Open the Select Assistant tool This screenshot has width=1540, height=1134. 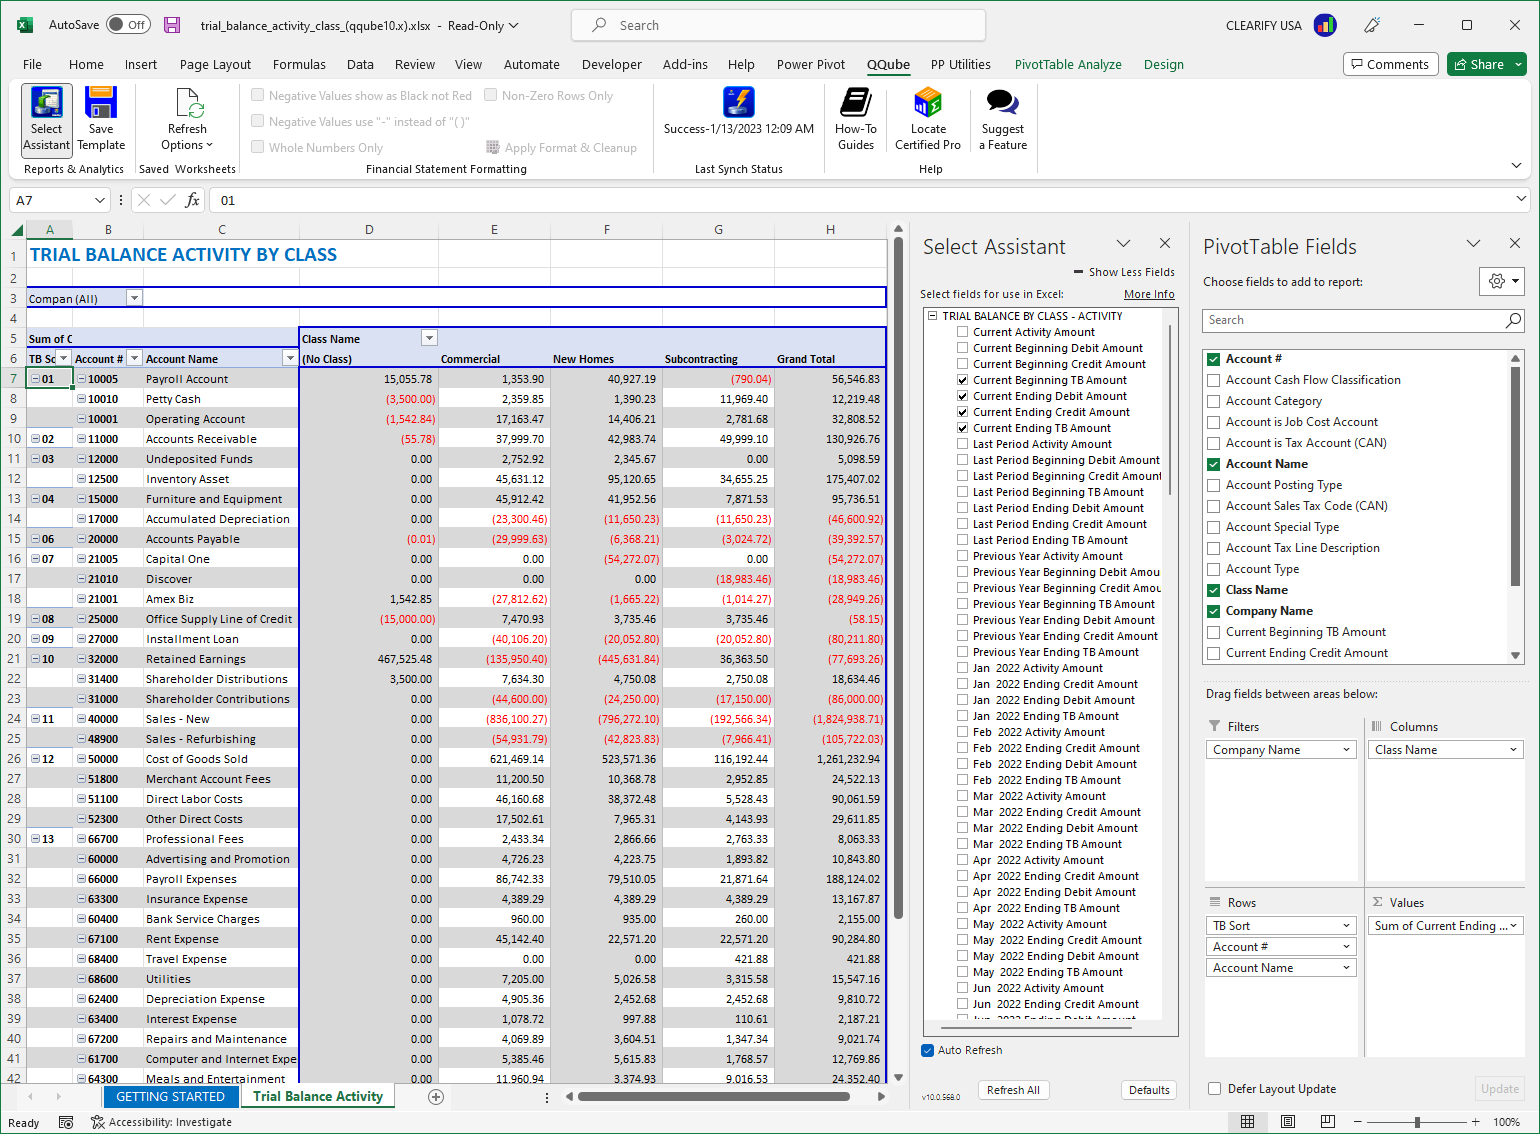point(46,119)
